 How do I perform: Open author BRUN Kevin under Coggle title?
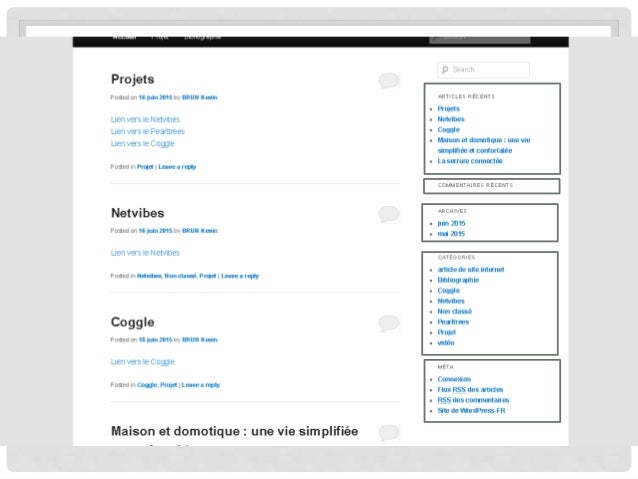[200, 340]
